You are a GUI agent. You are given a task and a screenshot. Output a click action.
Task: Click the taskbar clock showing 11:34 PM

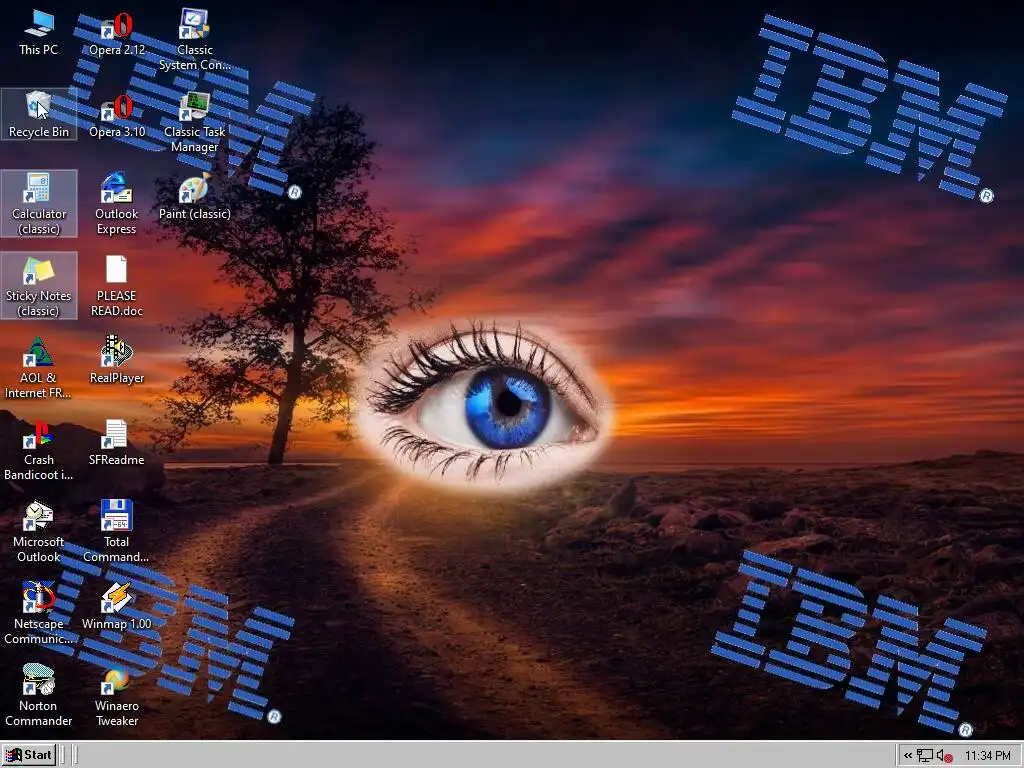[x=987, y=756]
